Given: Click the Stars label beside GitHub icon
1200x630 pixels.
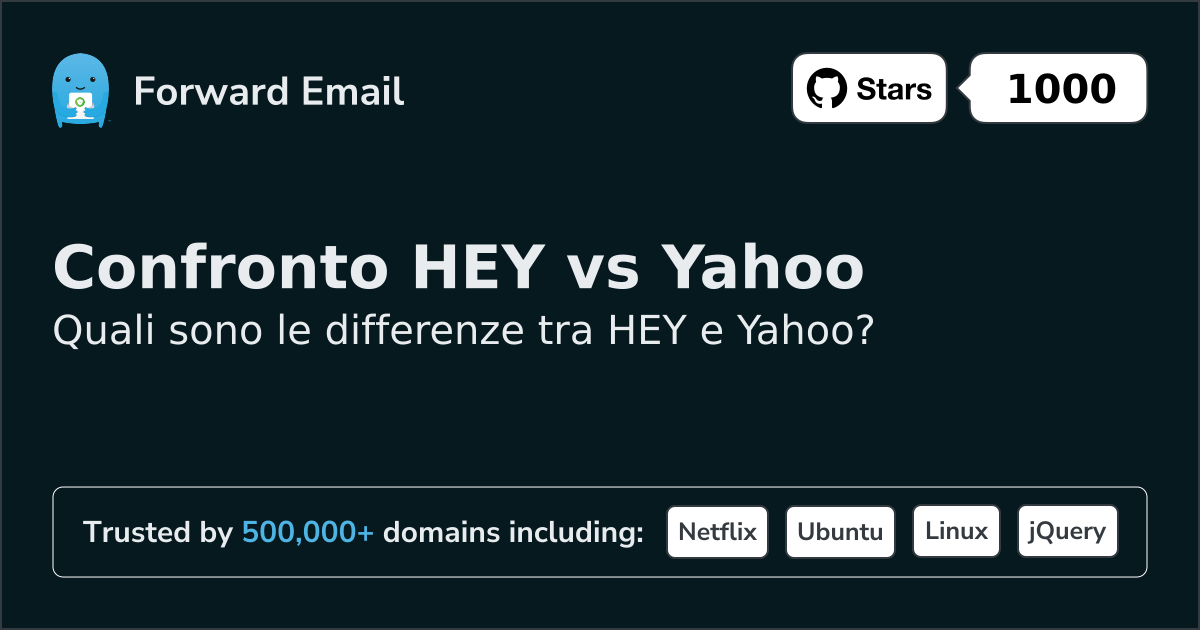Looking at the screenshot, I should [x=893, y=89].
